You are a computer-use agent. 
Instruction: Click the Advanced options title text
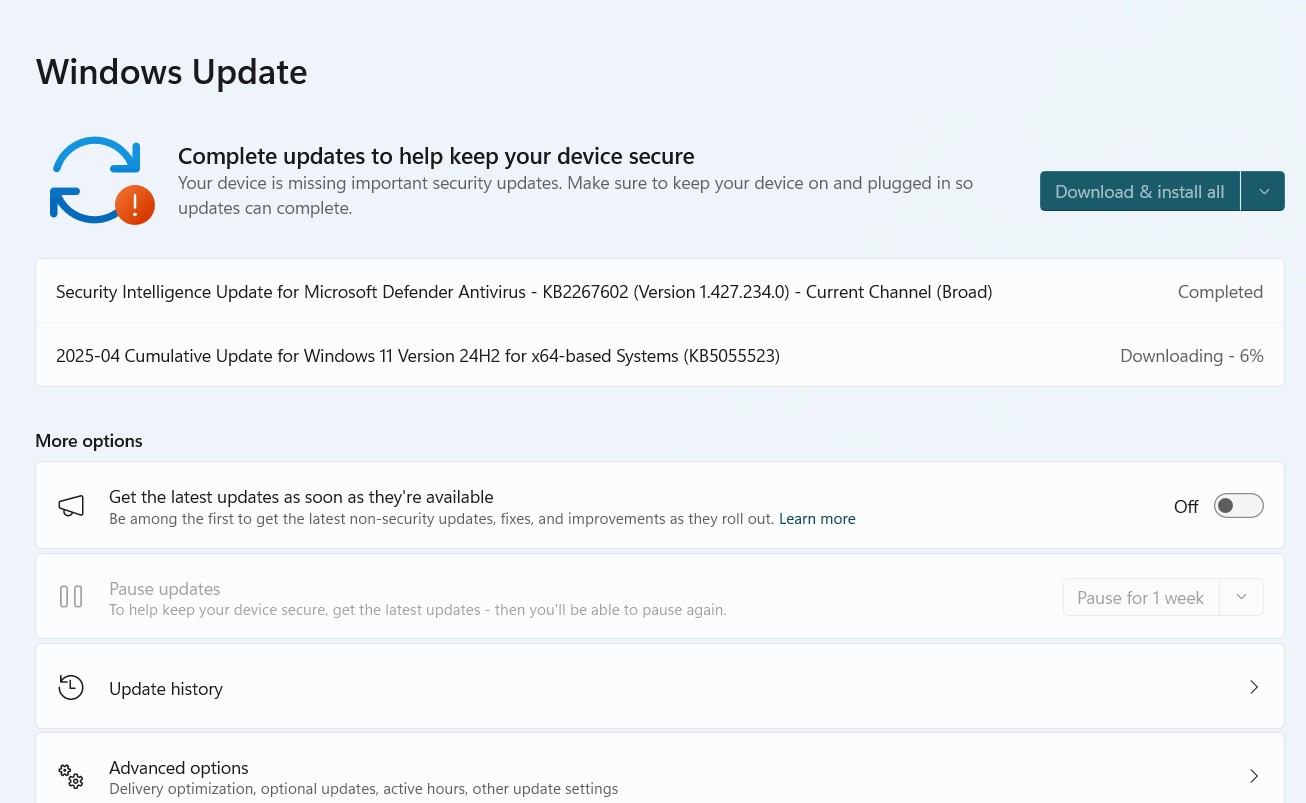[x=179, y=768]
